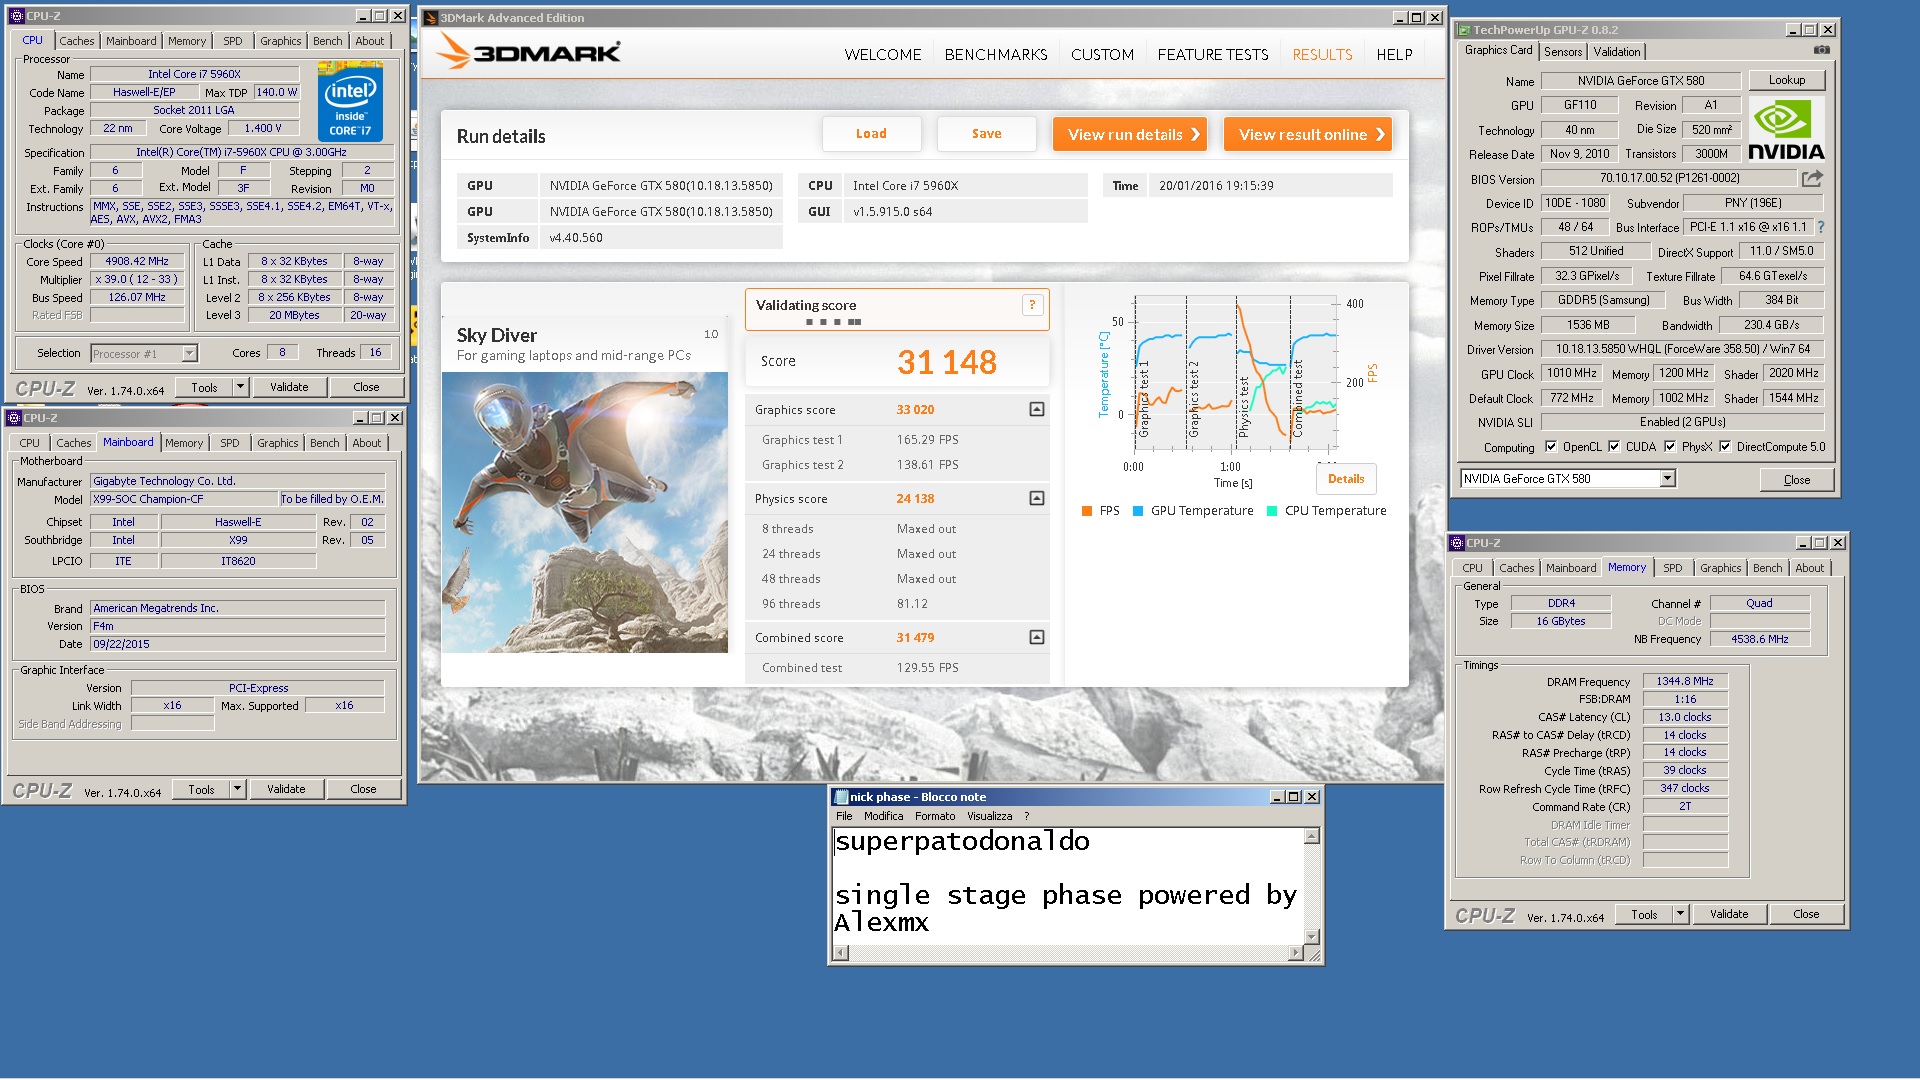
Task: Click the BIOS version export icon in GPU-Z
Action: point(1812,178)
